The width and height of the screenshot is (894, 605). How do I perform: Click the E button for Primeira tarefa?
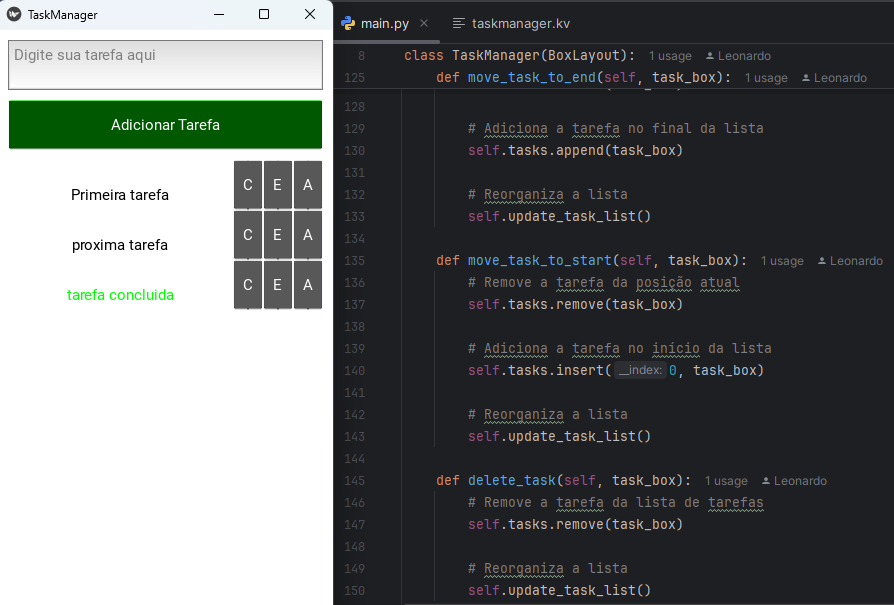278,185
